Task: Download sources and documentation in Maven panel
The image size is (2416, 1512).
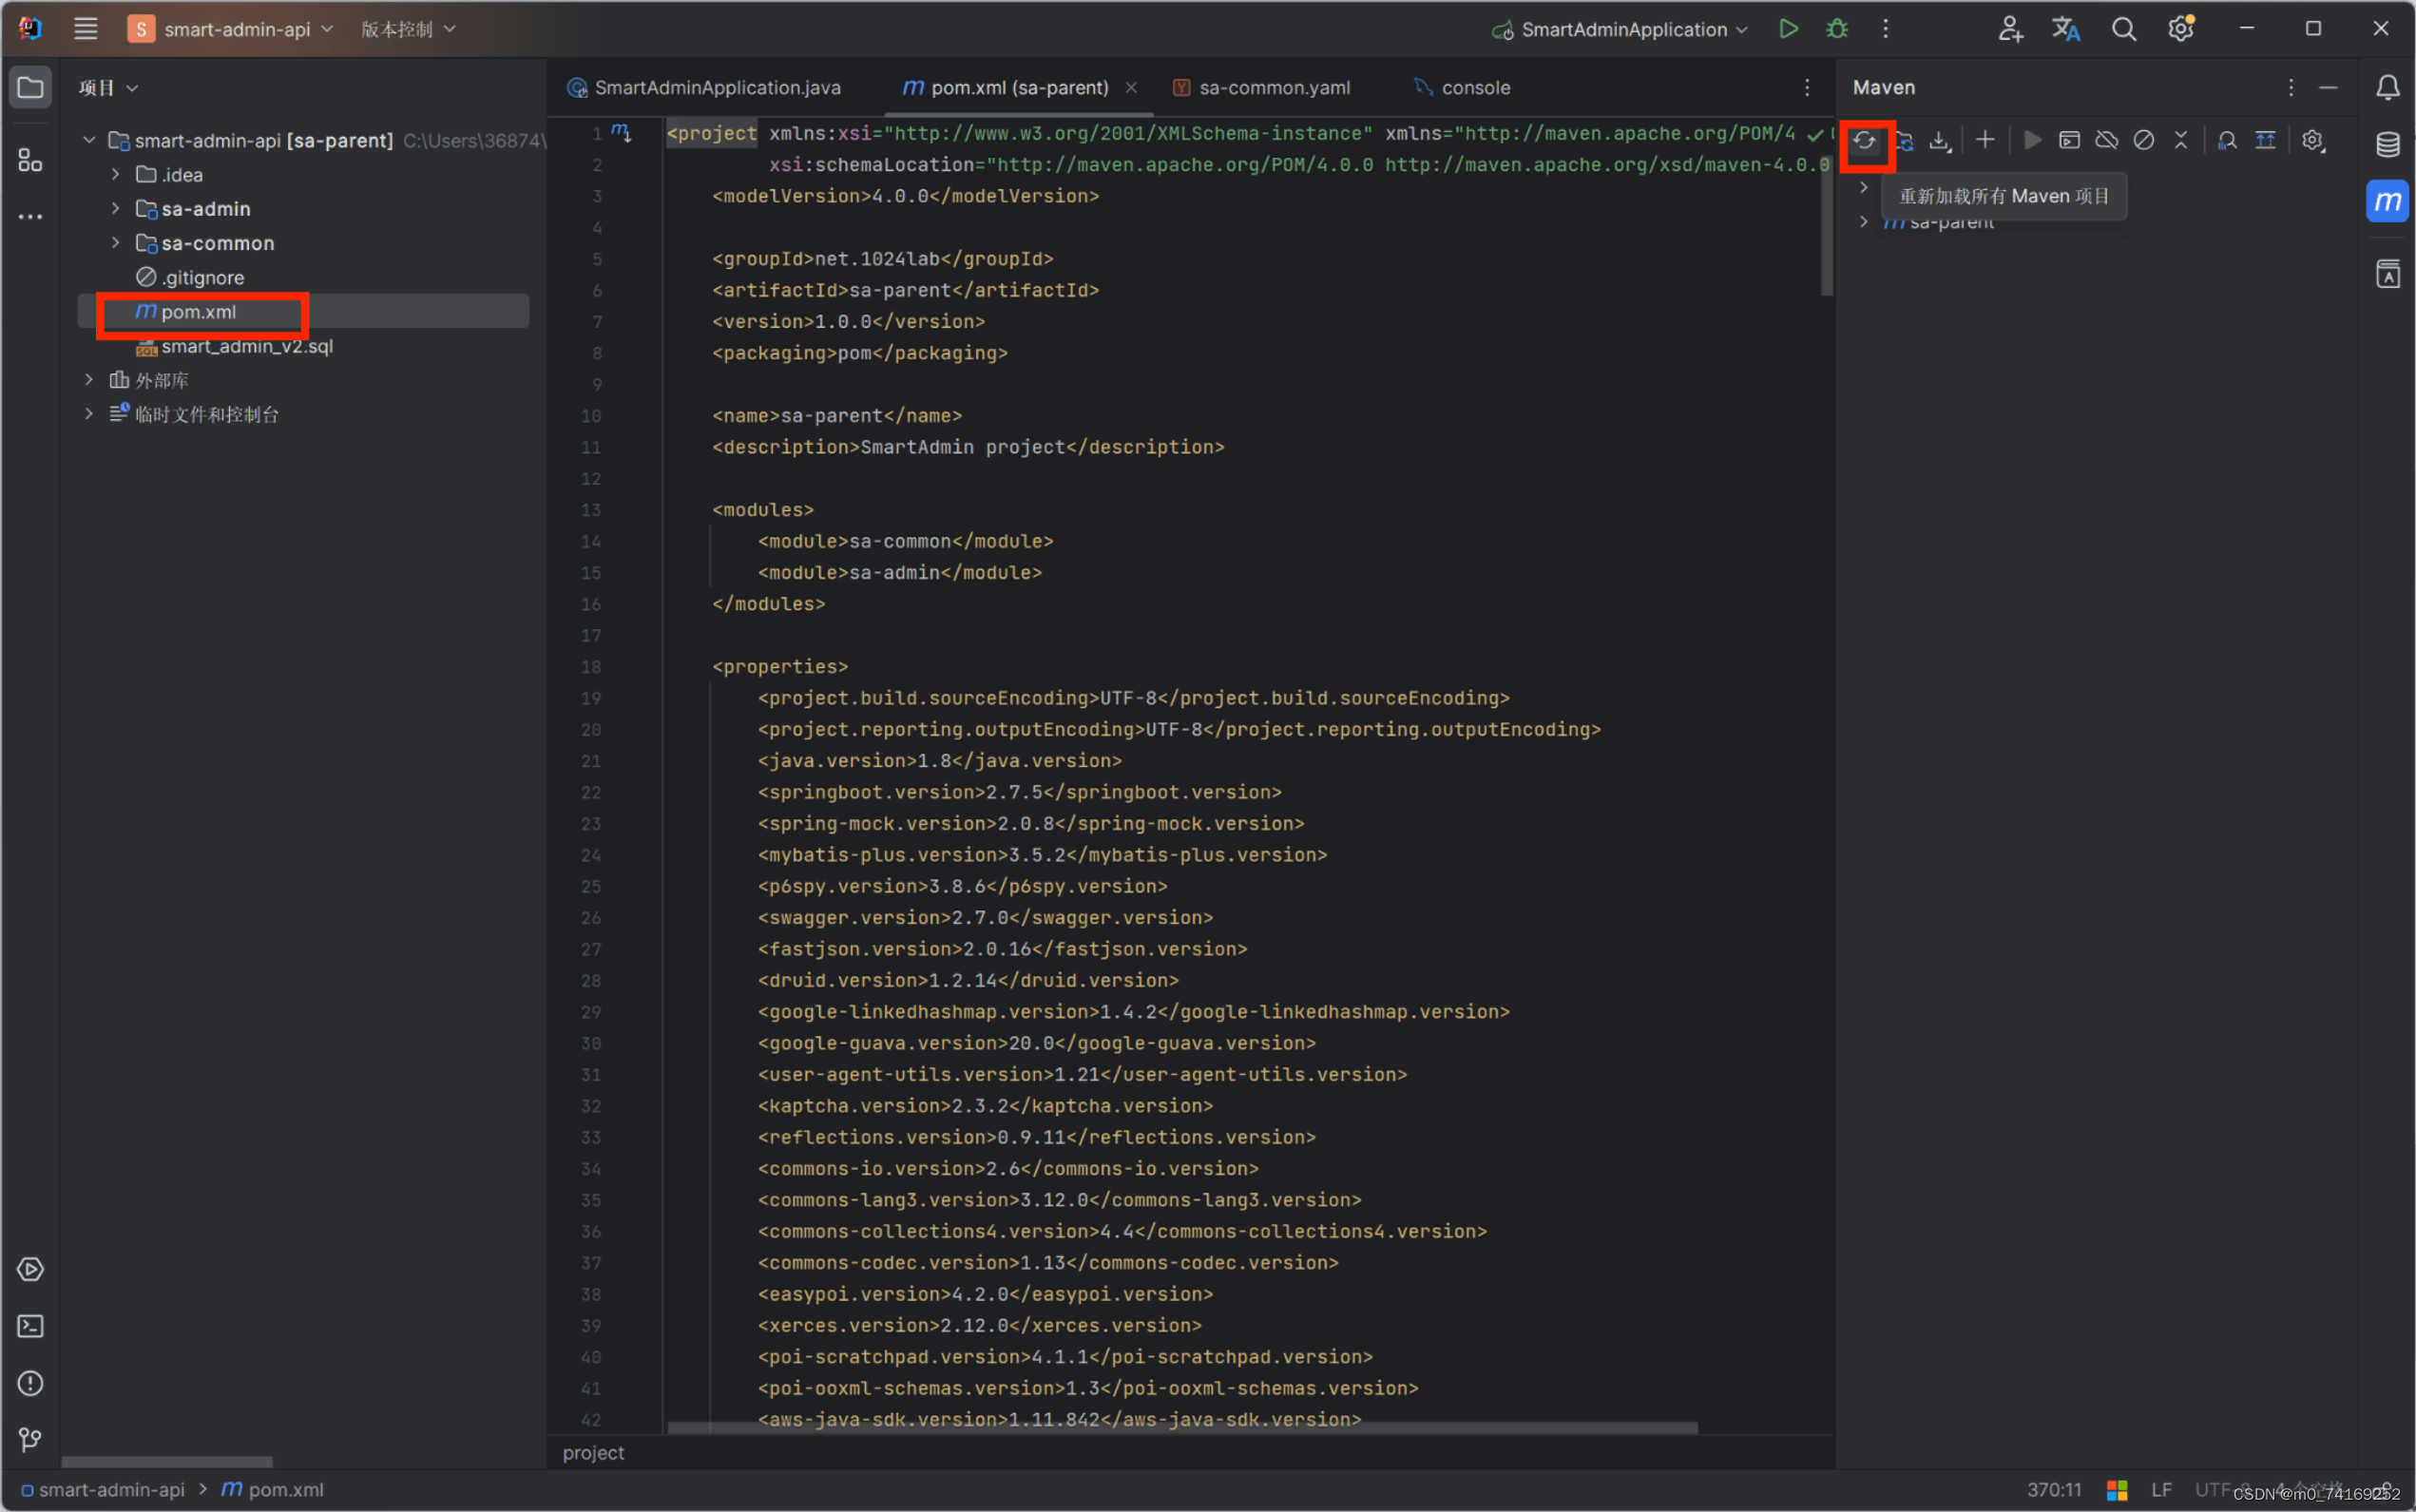Action: [x=1940, y=140]
